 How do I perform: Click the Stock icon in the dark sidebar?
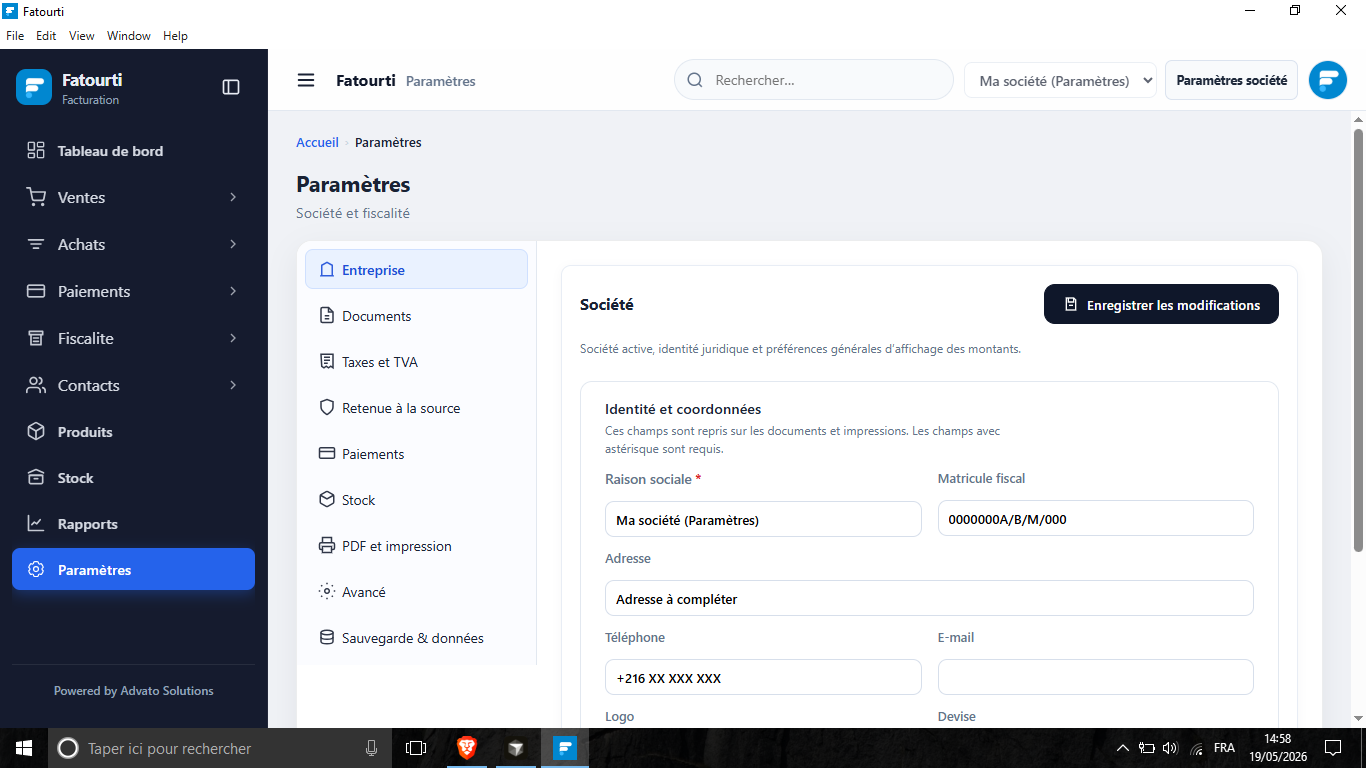pos(36,477)
